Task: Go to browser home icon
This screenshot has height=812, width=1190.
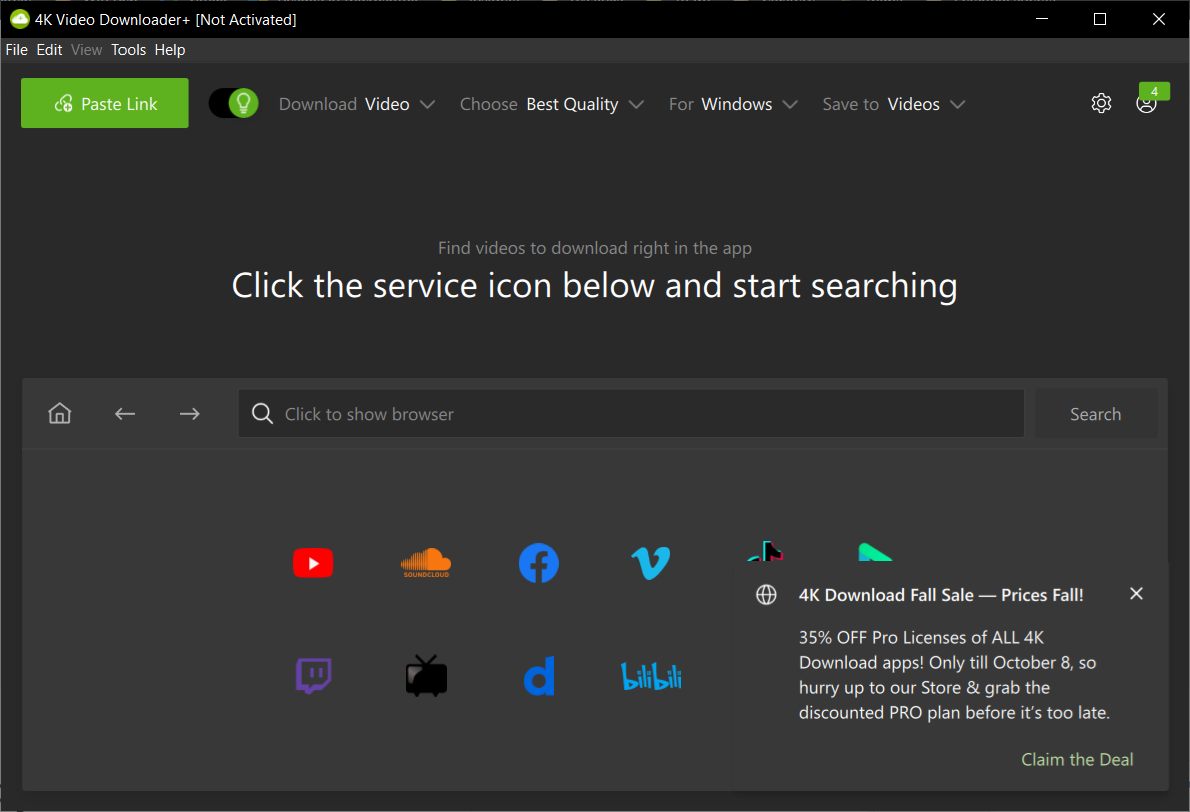Action: point(60,414)
